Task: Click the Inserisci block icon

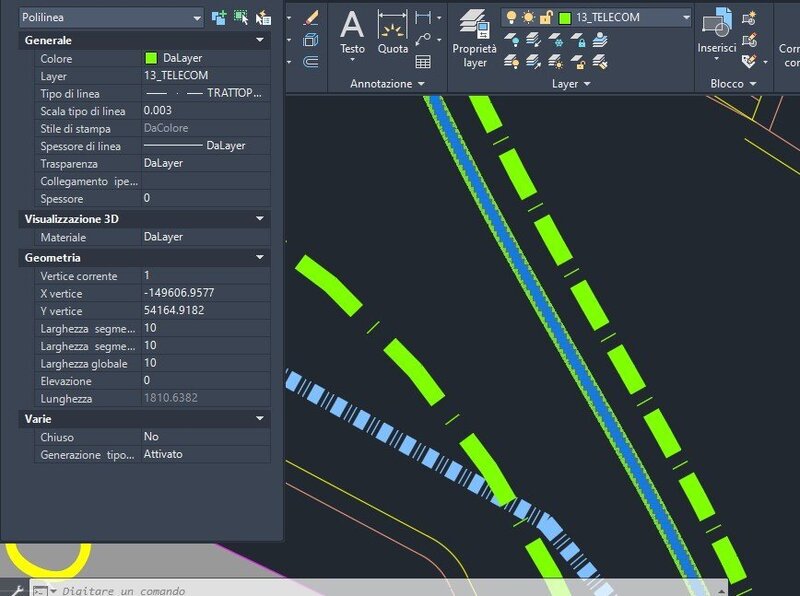Action: pos(716,32)
